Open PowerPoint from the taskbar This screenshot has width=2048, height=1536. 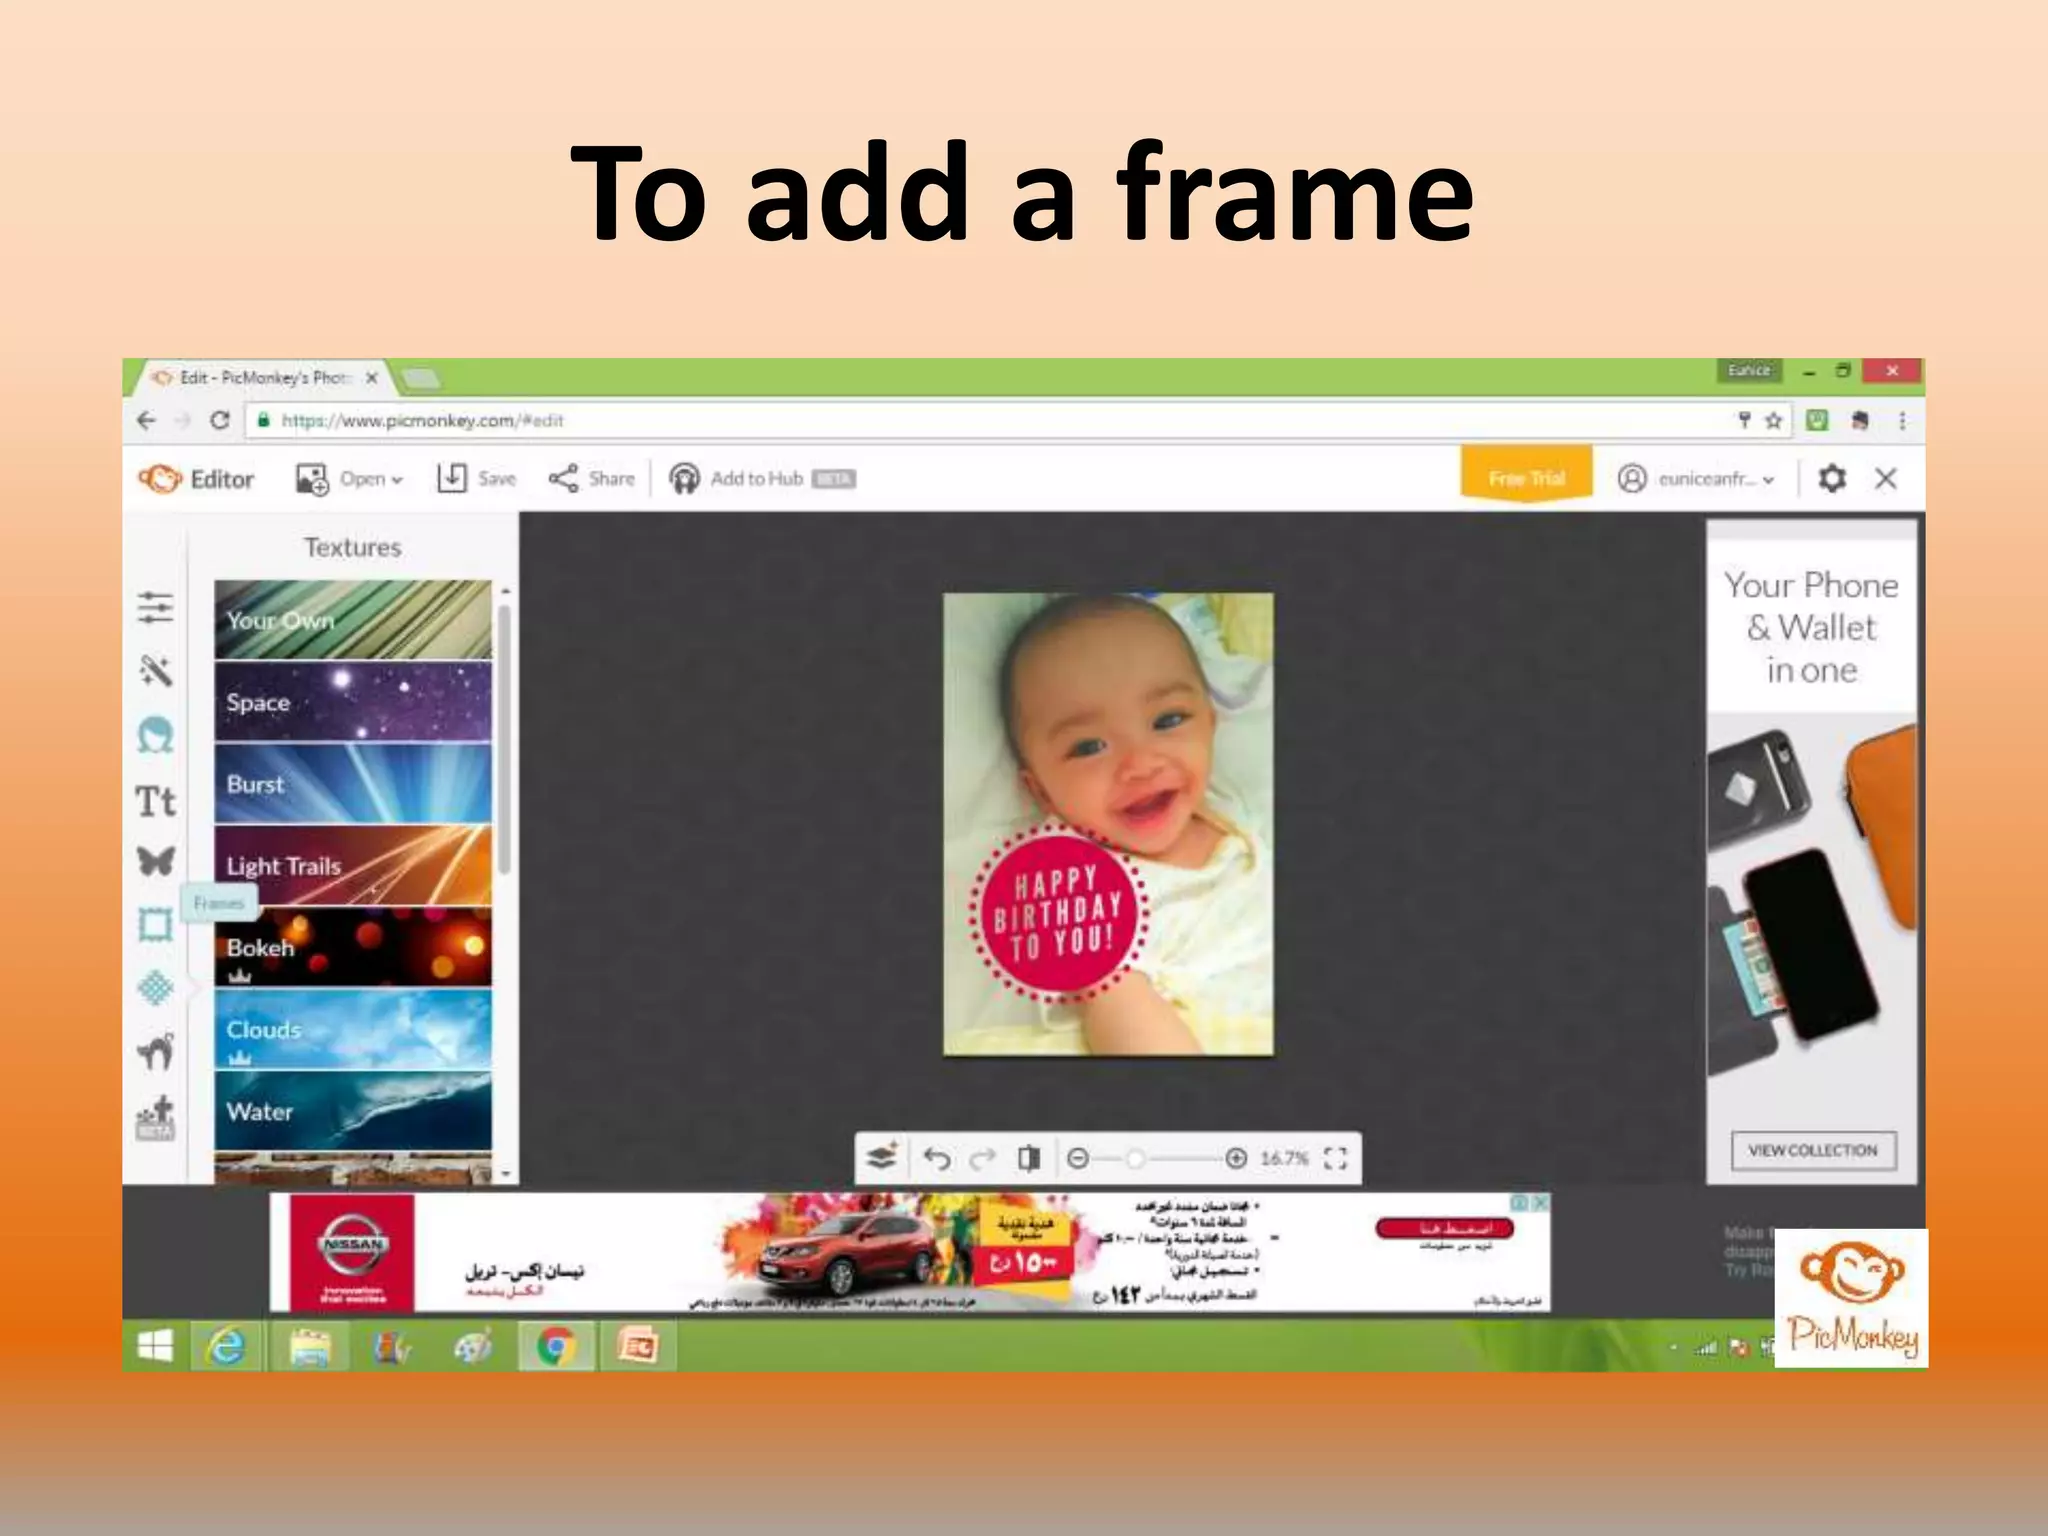point(638,1347)
